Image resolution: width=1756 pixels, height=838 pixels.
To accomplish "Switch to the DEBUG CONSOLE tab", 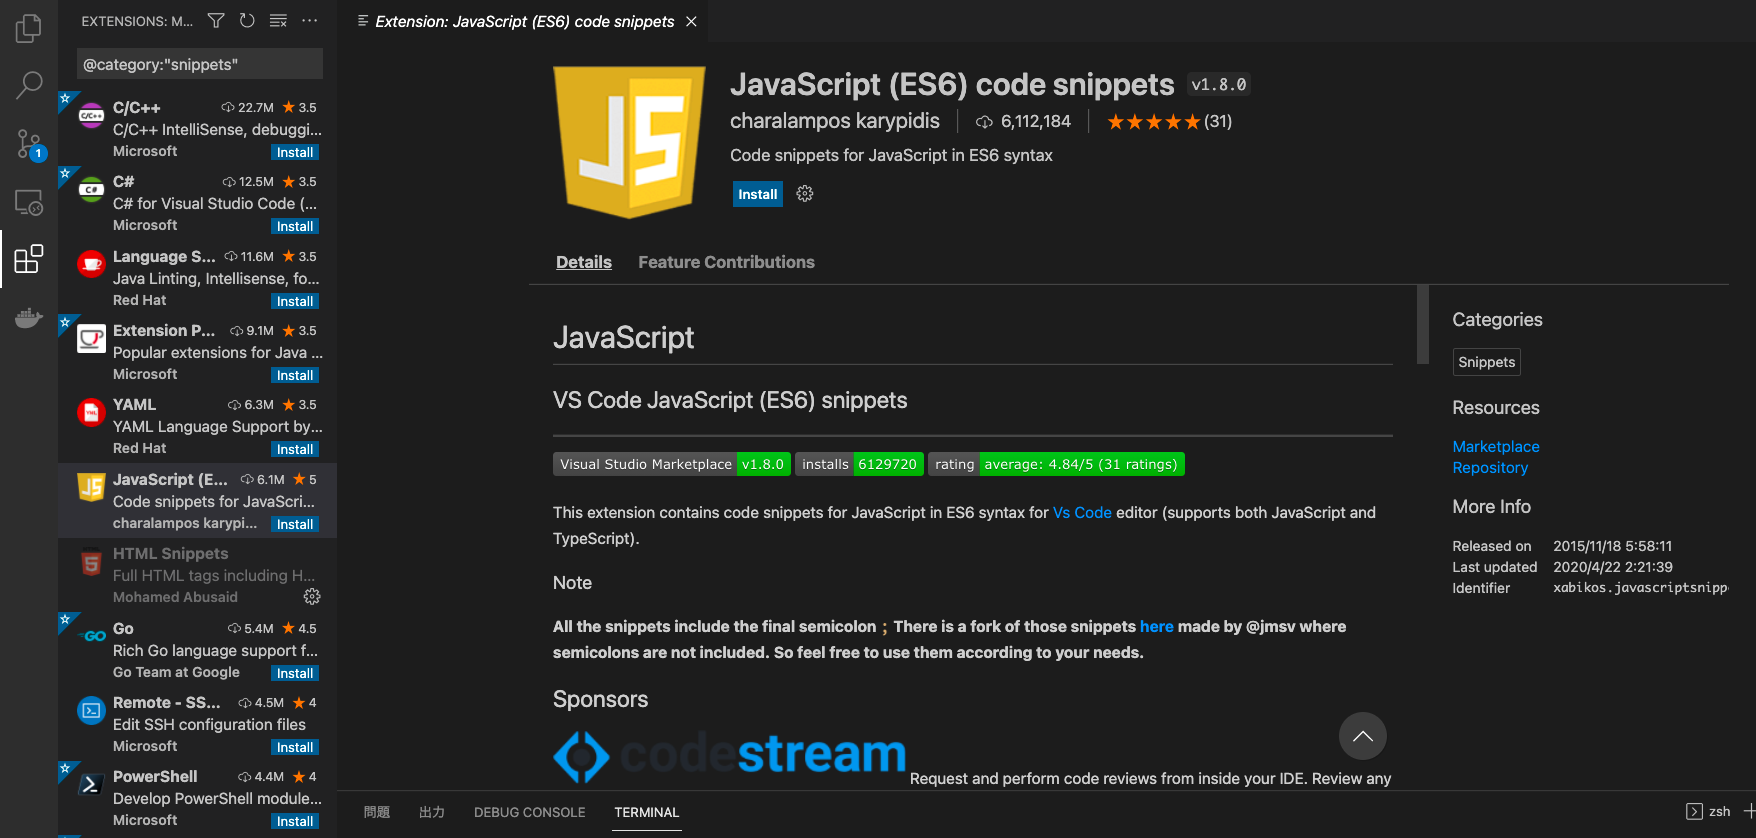I will coord(530,812).
